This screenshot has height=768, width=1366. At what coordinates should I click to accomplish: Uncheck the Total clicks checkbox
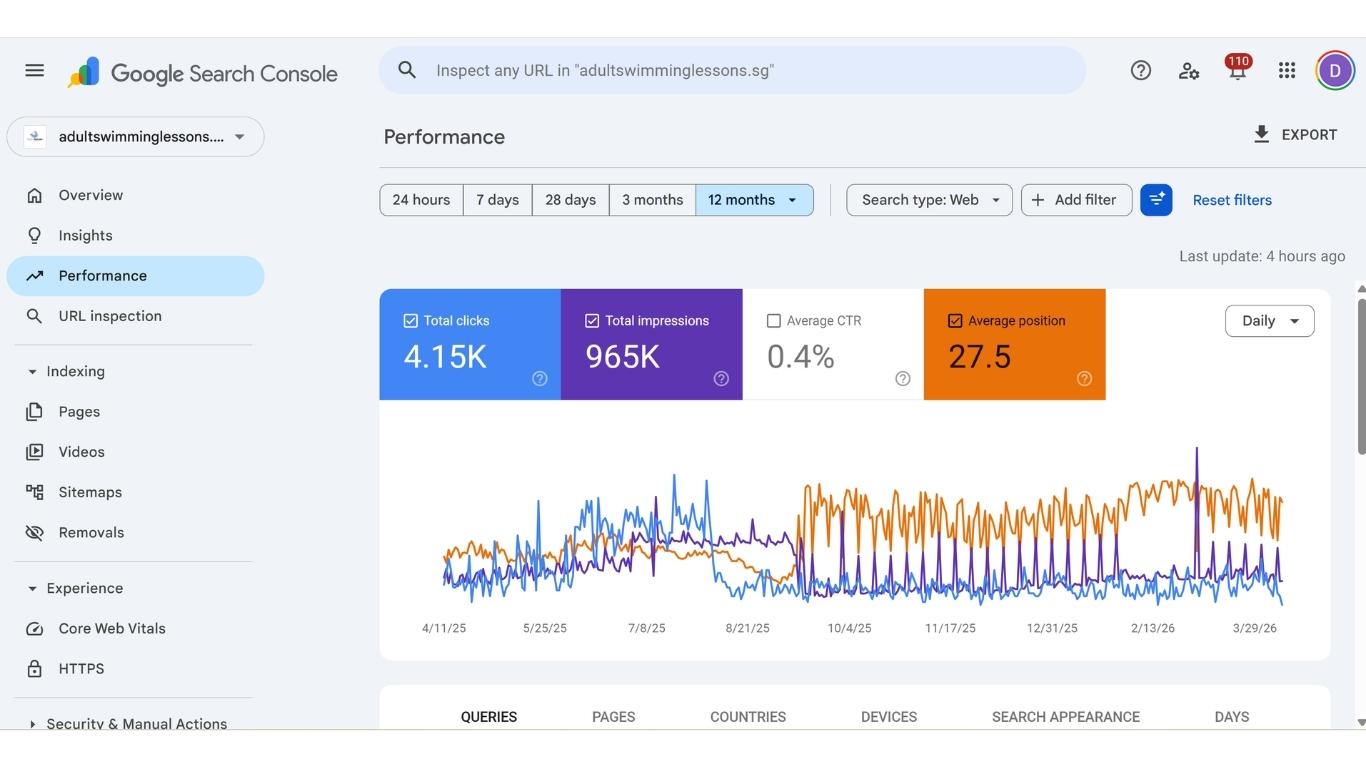pos(410,321)
